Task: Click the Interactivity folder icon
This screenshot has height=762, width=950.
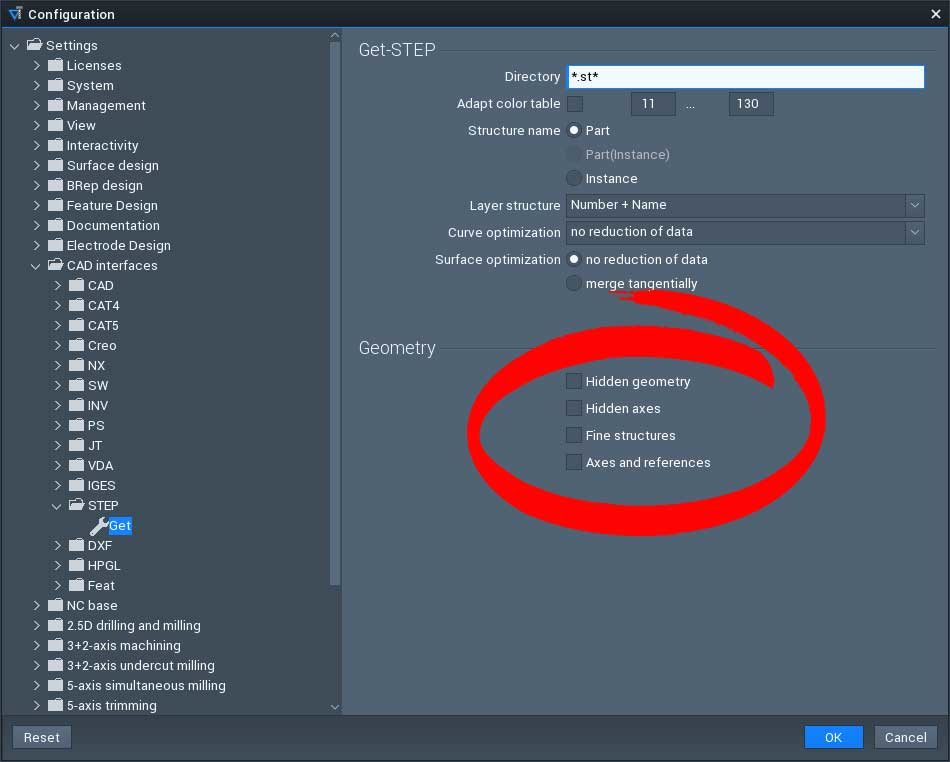Action: coord(55,145)
